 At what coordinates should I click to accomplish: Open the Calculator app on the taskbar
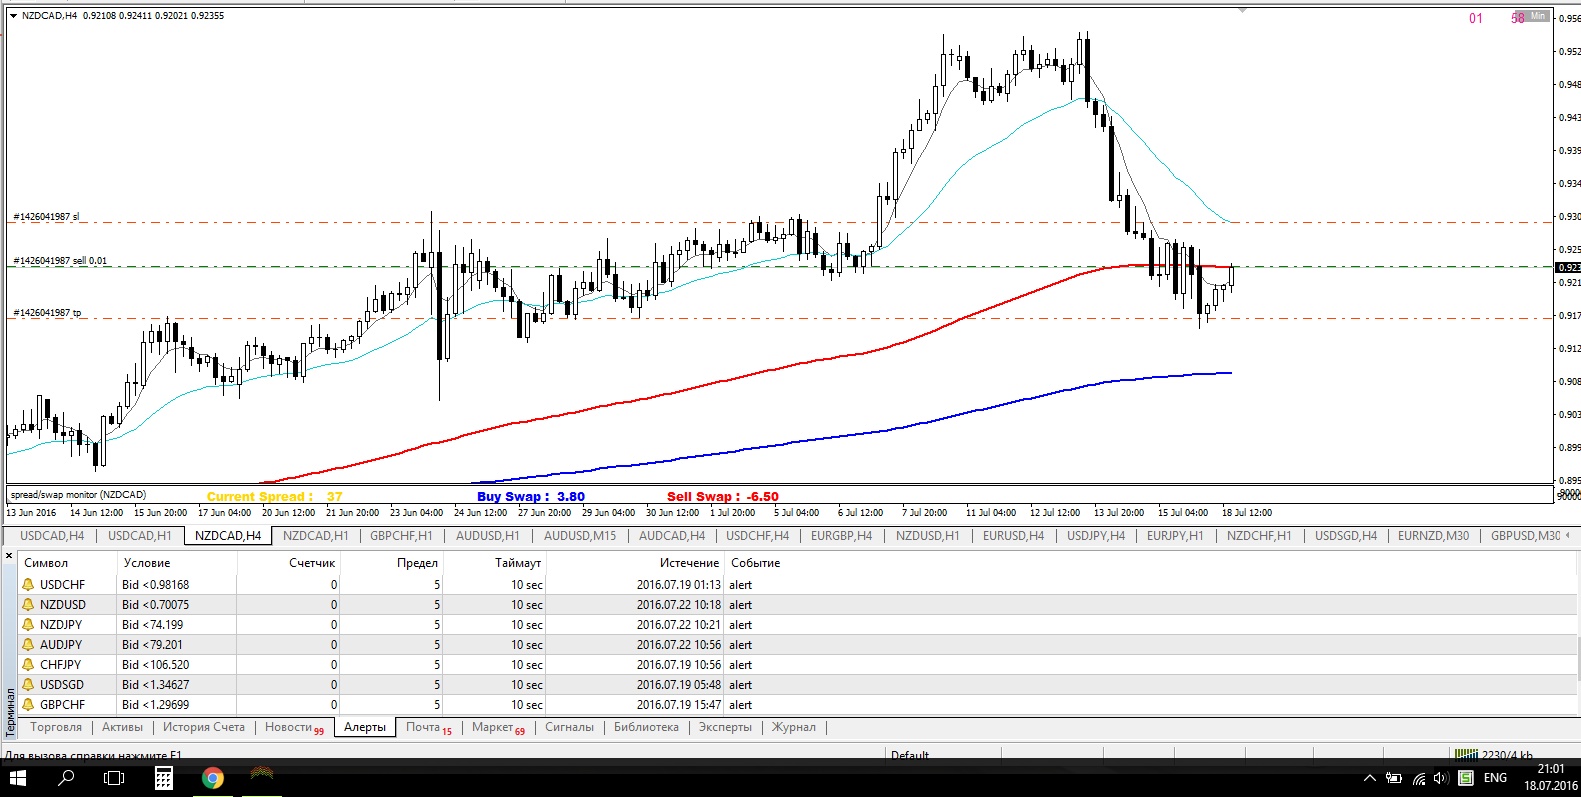pos(163,777)
